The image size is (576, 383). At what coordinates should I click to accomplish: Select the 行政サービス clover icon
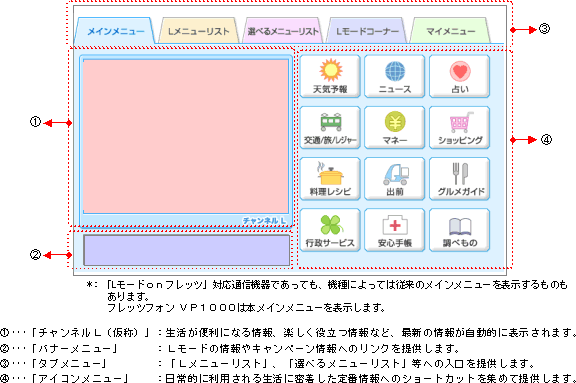tap(330, 230)
